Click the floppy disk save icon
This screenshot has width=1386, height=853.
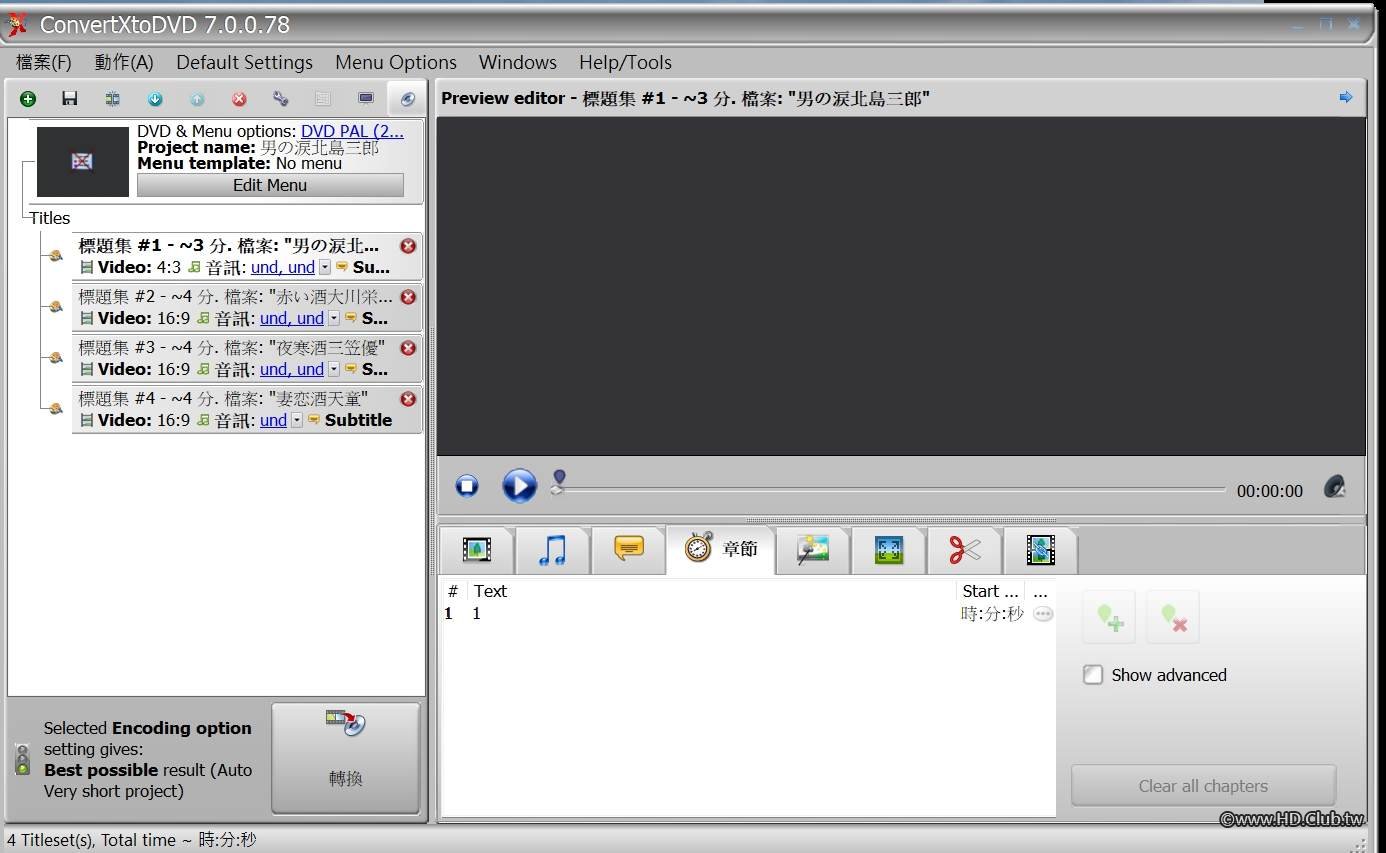70,99
